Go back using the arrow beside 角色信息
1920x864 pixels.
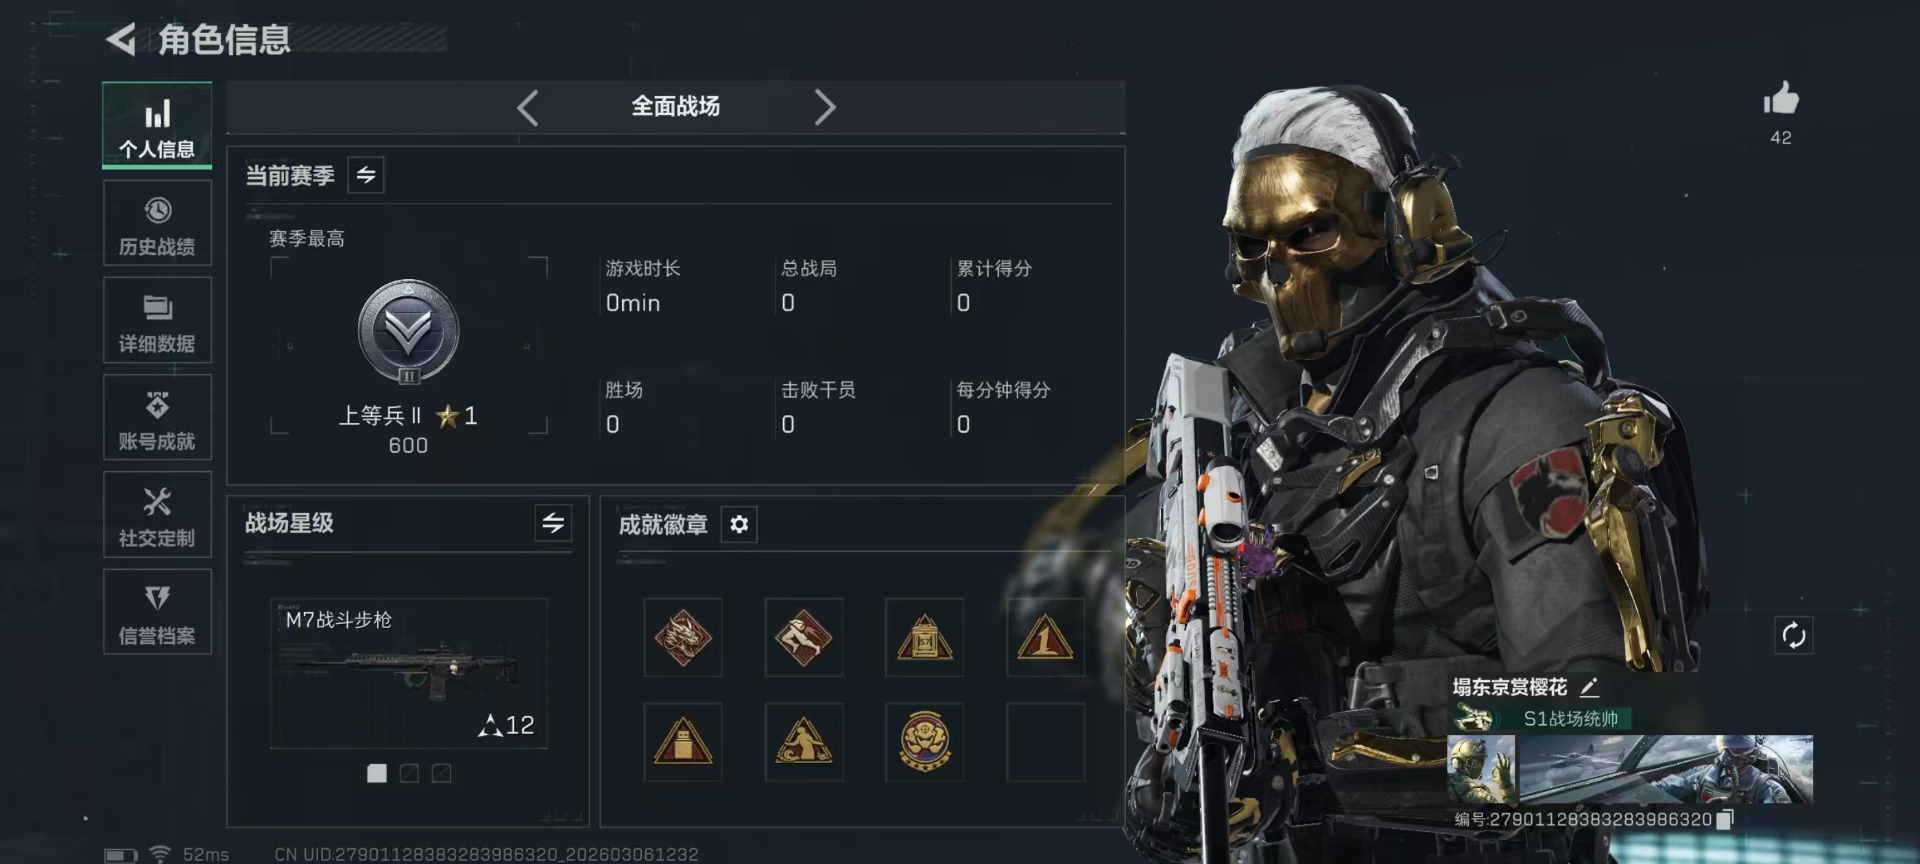(x=121, y=40)
